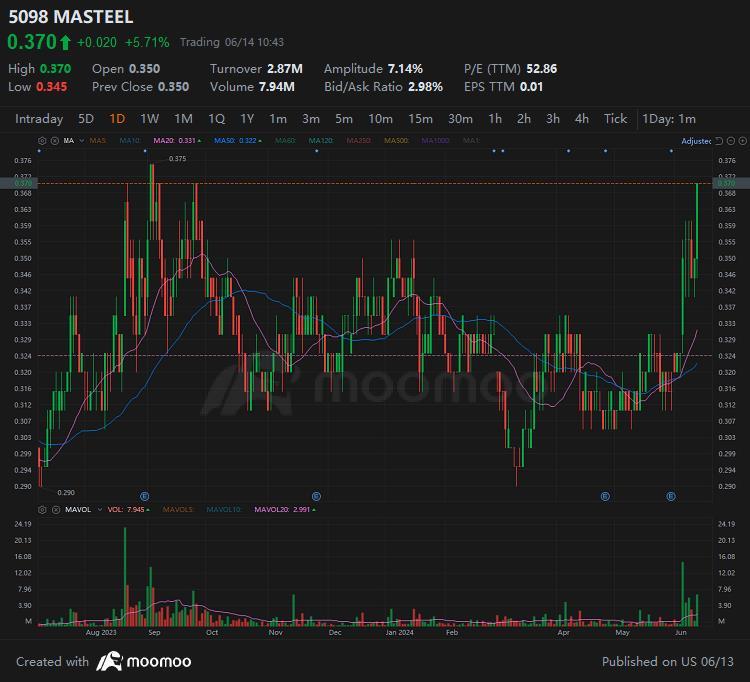Click the current price 0.370

pos(33,42)
